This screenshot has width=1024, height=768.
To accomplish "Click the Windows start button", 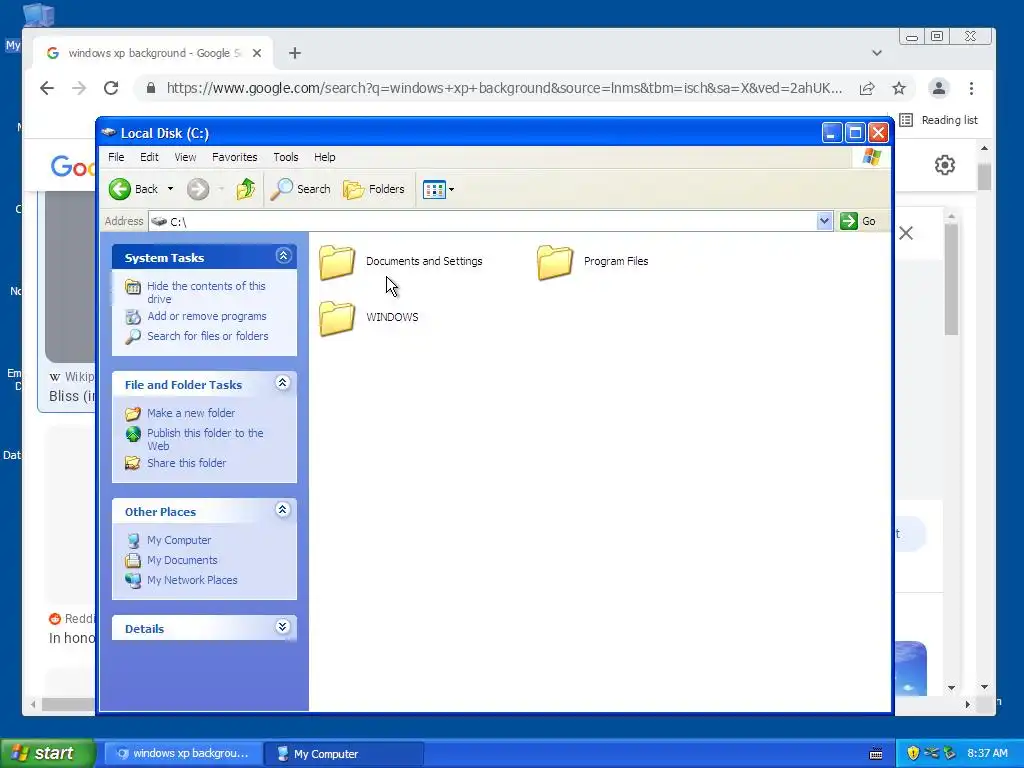I will click(x=48, y=754).
